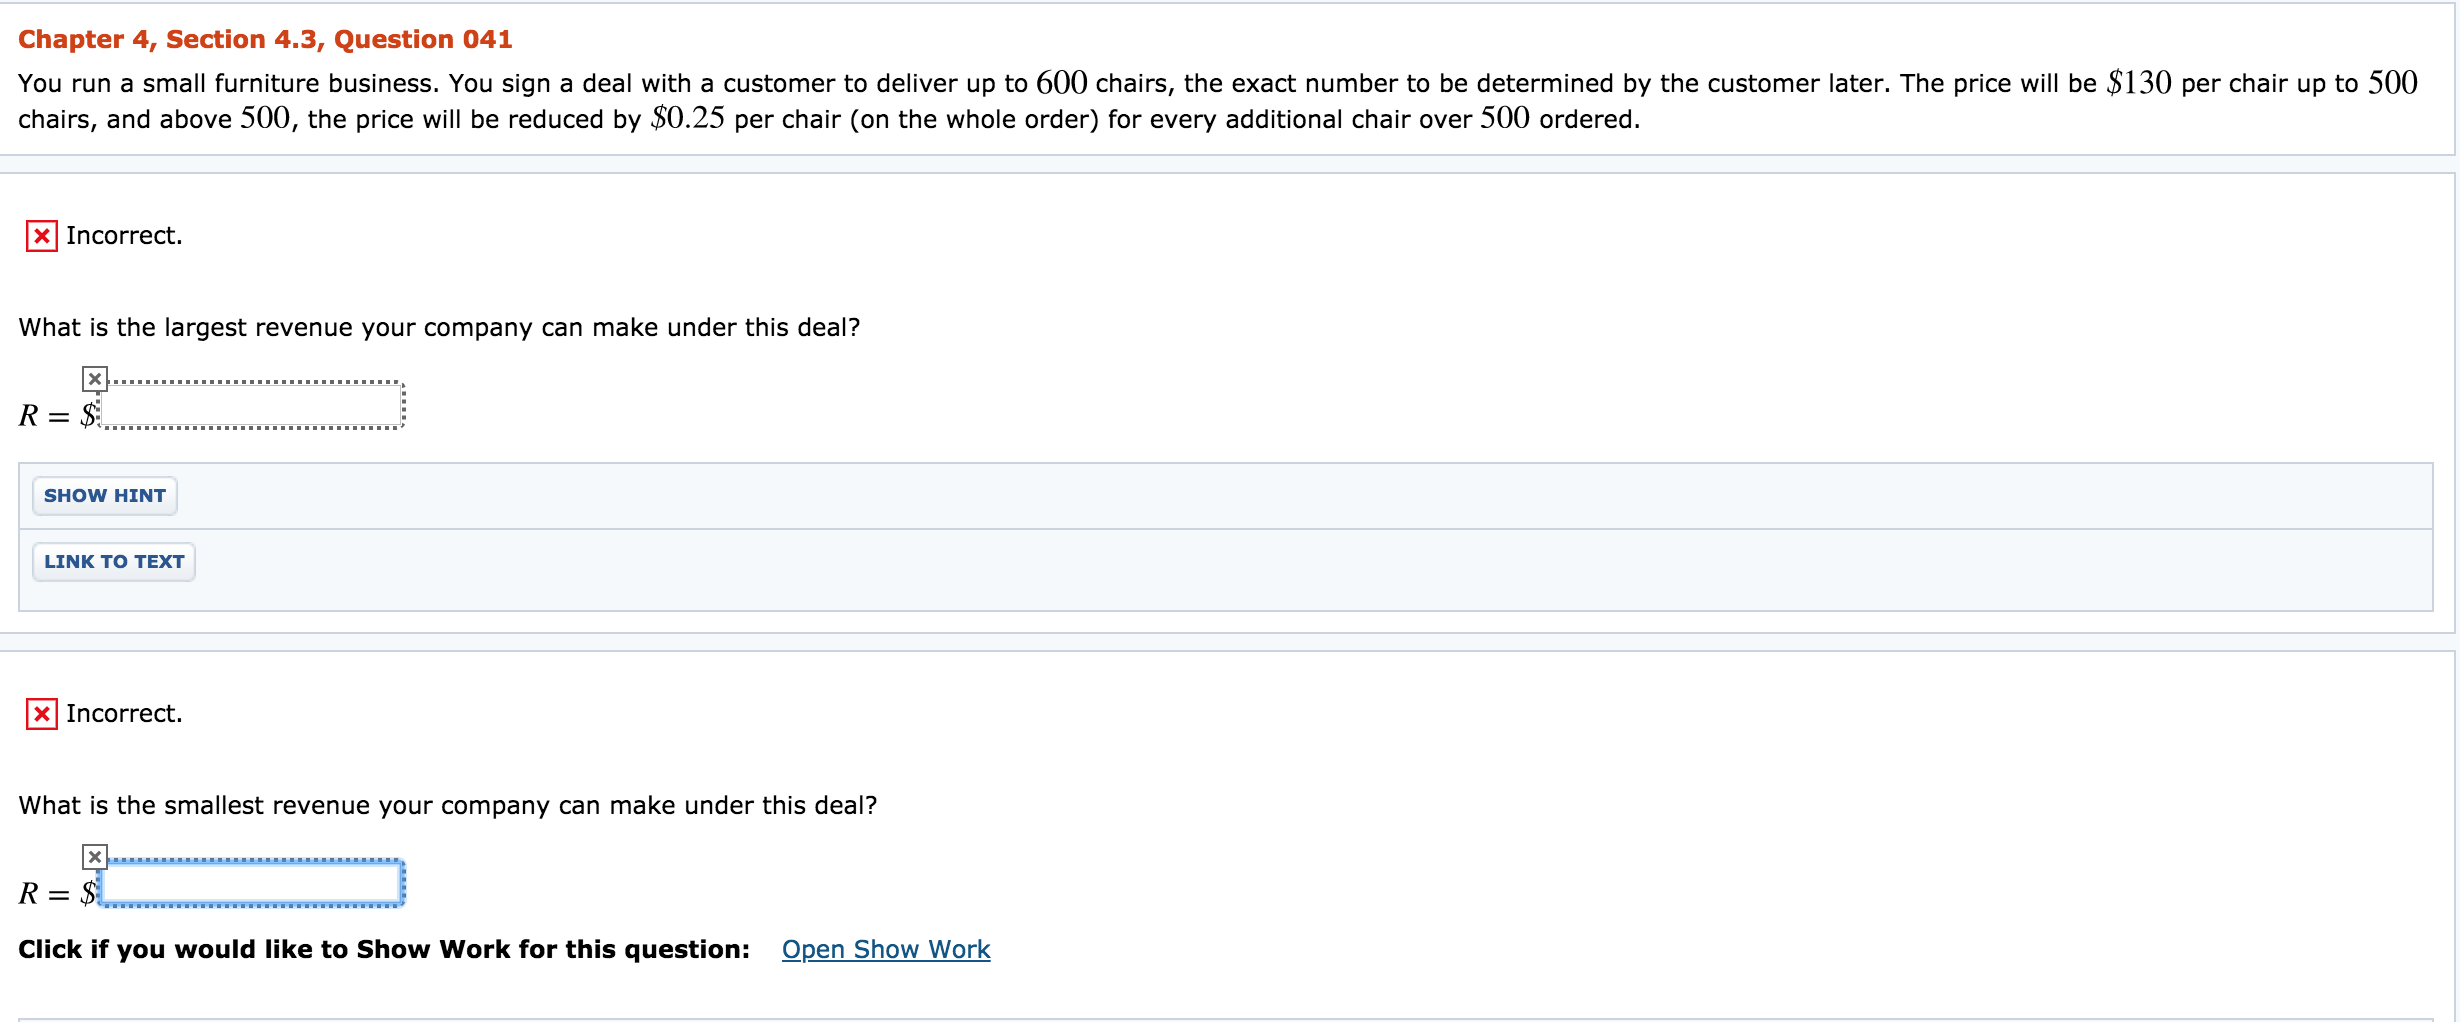This screenshot has height=1022, width=2460.
Task: Click the largest revenue question text
Action: coord(440,326)
